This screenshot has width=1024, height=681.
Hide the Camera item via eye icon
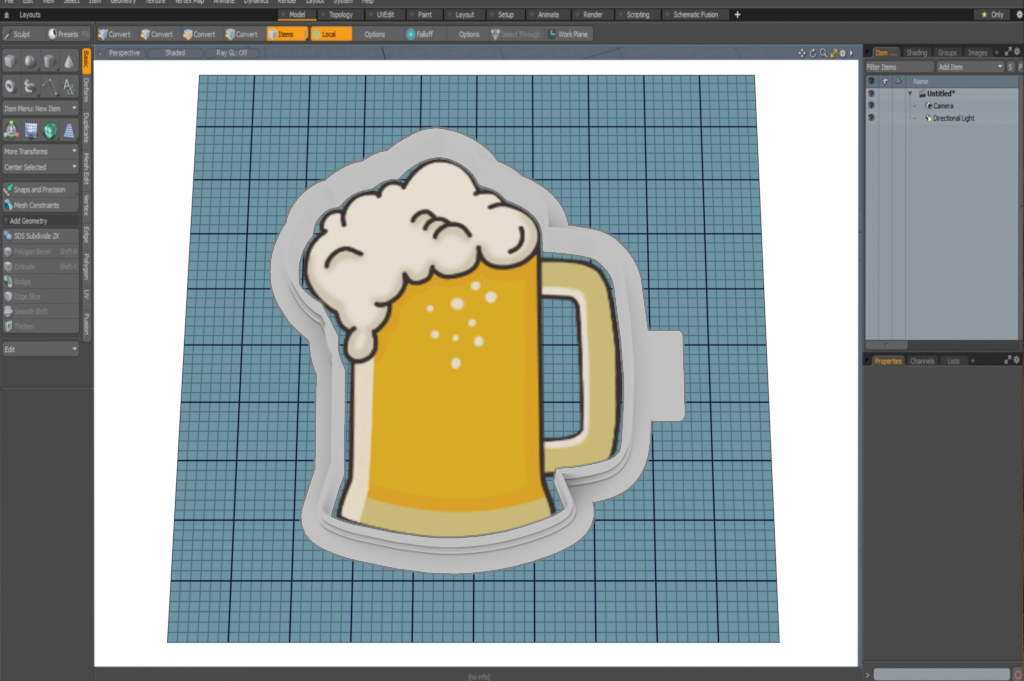(871, 105)
